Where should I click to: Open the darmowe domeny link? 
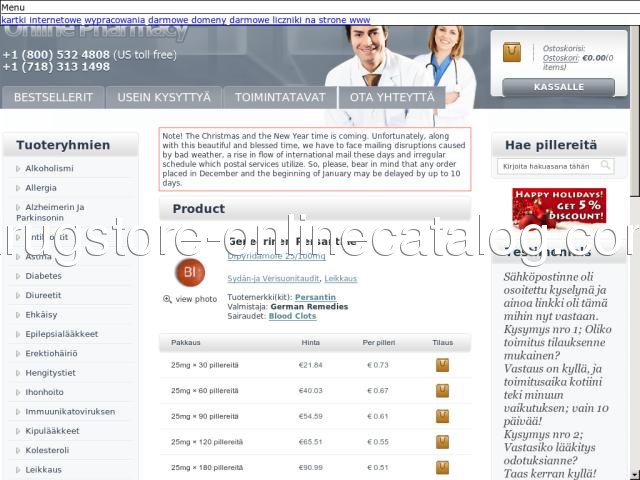point(187,20)
